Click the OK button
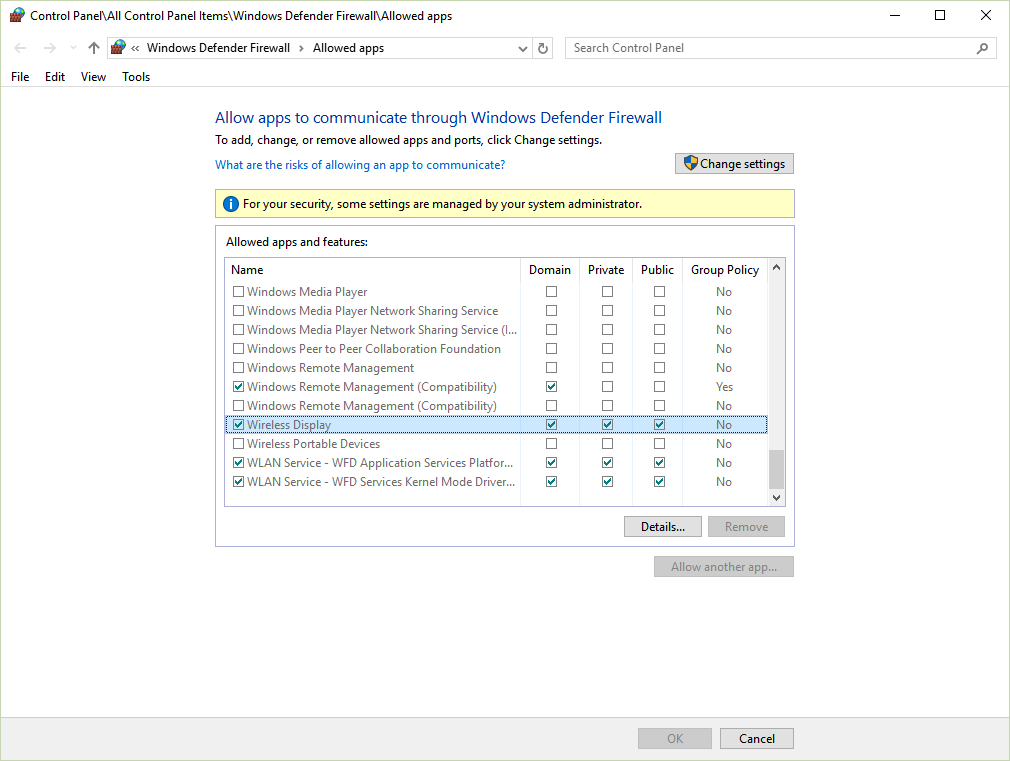 674,738
